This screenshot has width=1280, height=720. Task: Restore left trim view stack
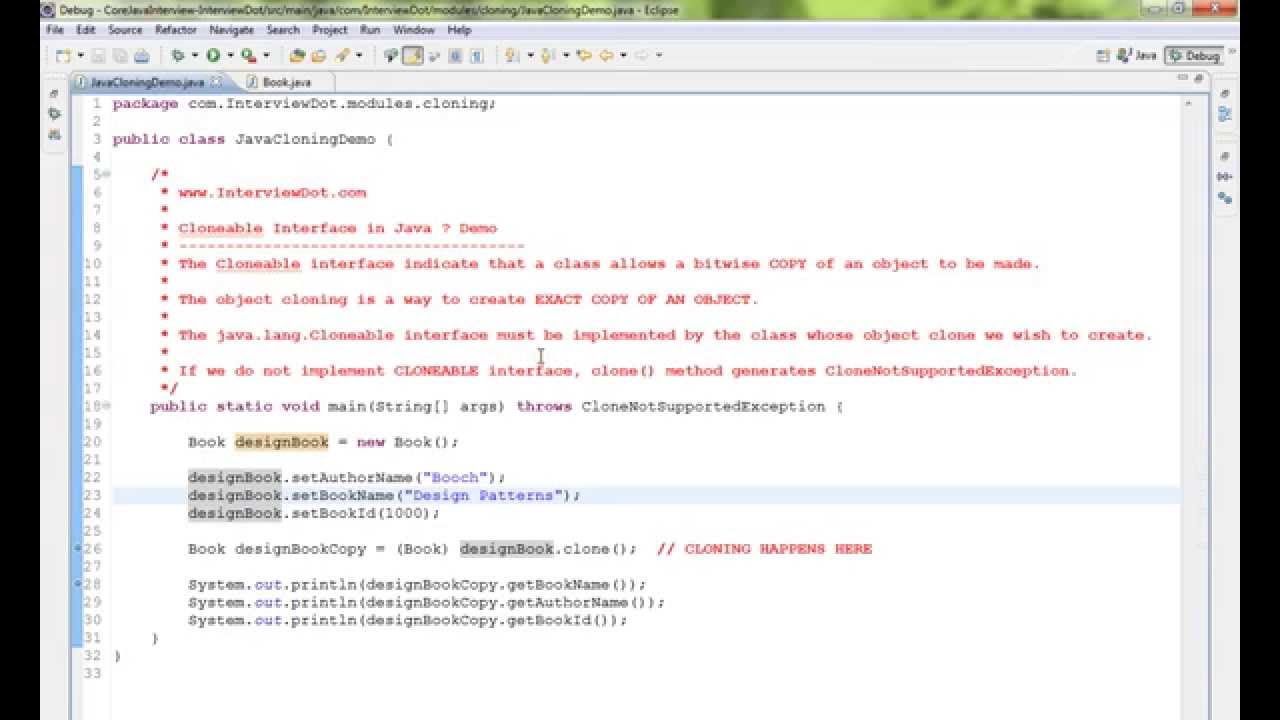[55, 93]
